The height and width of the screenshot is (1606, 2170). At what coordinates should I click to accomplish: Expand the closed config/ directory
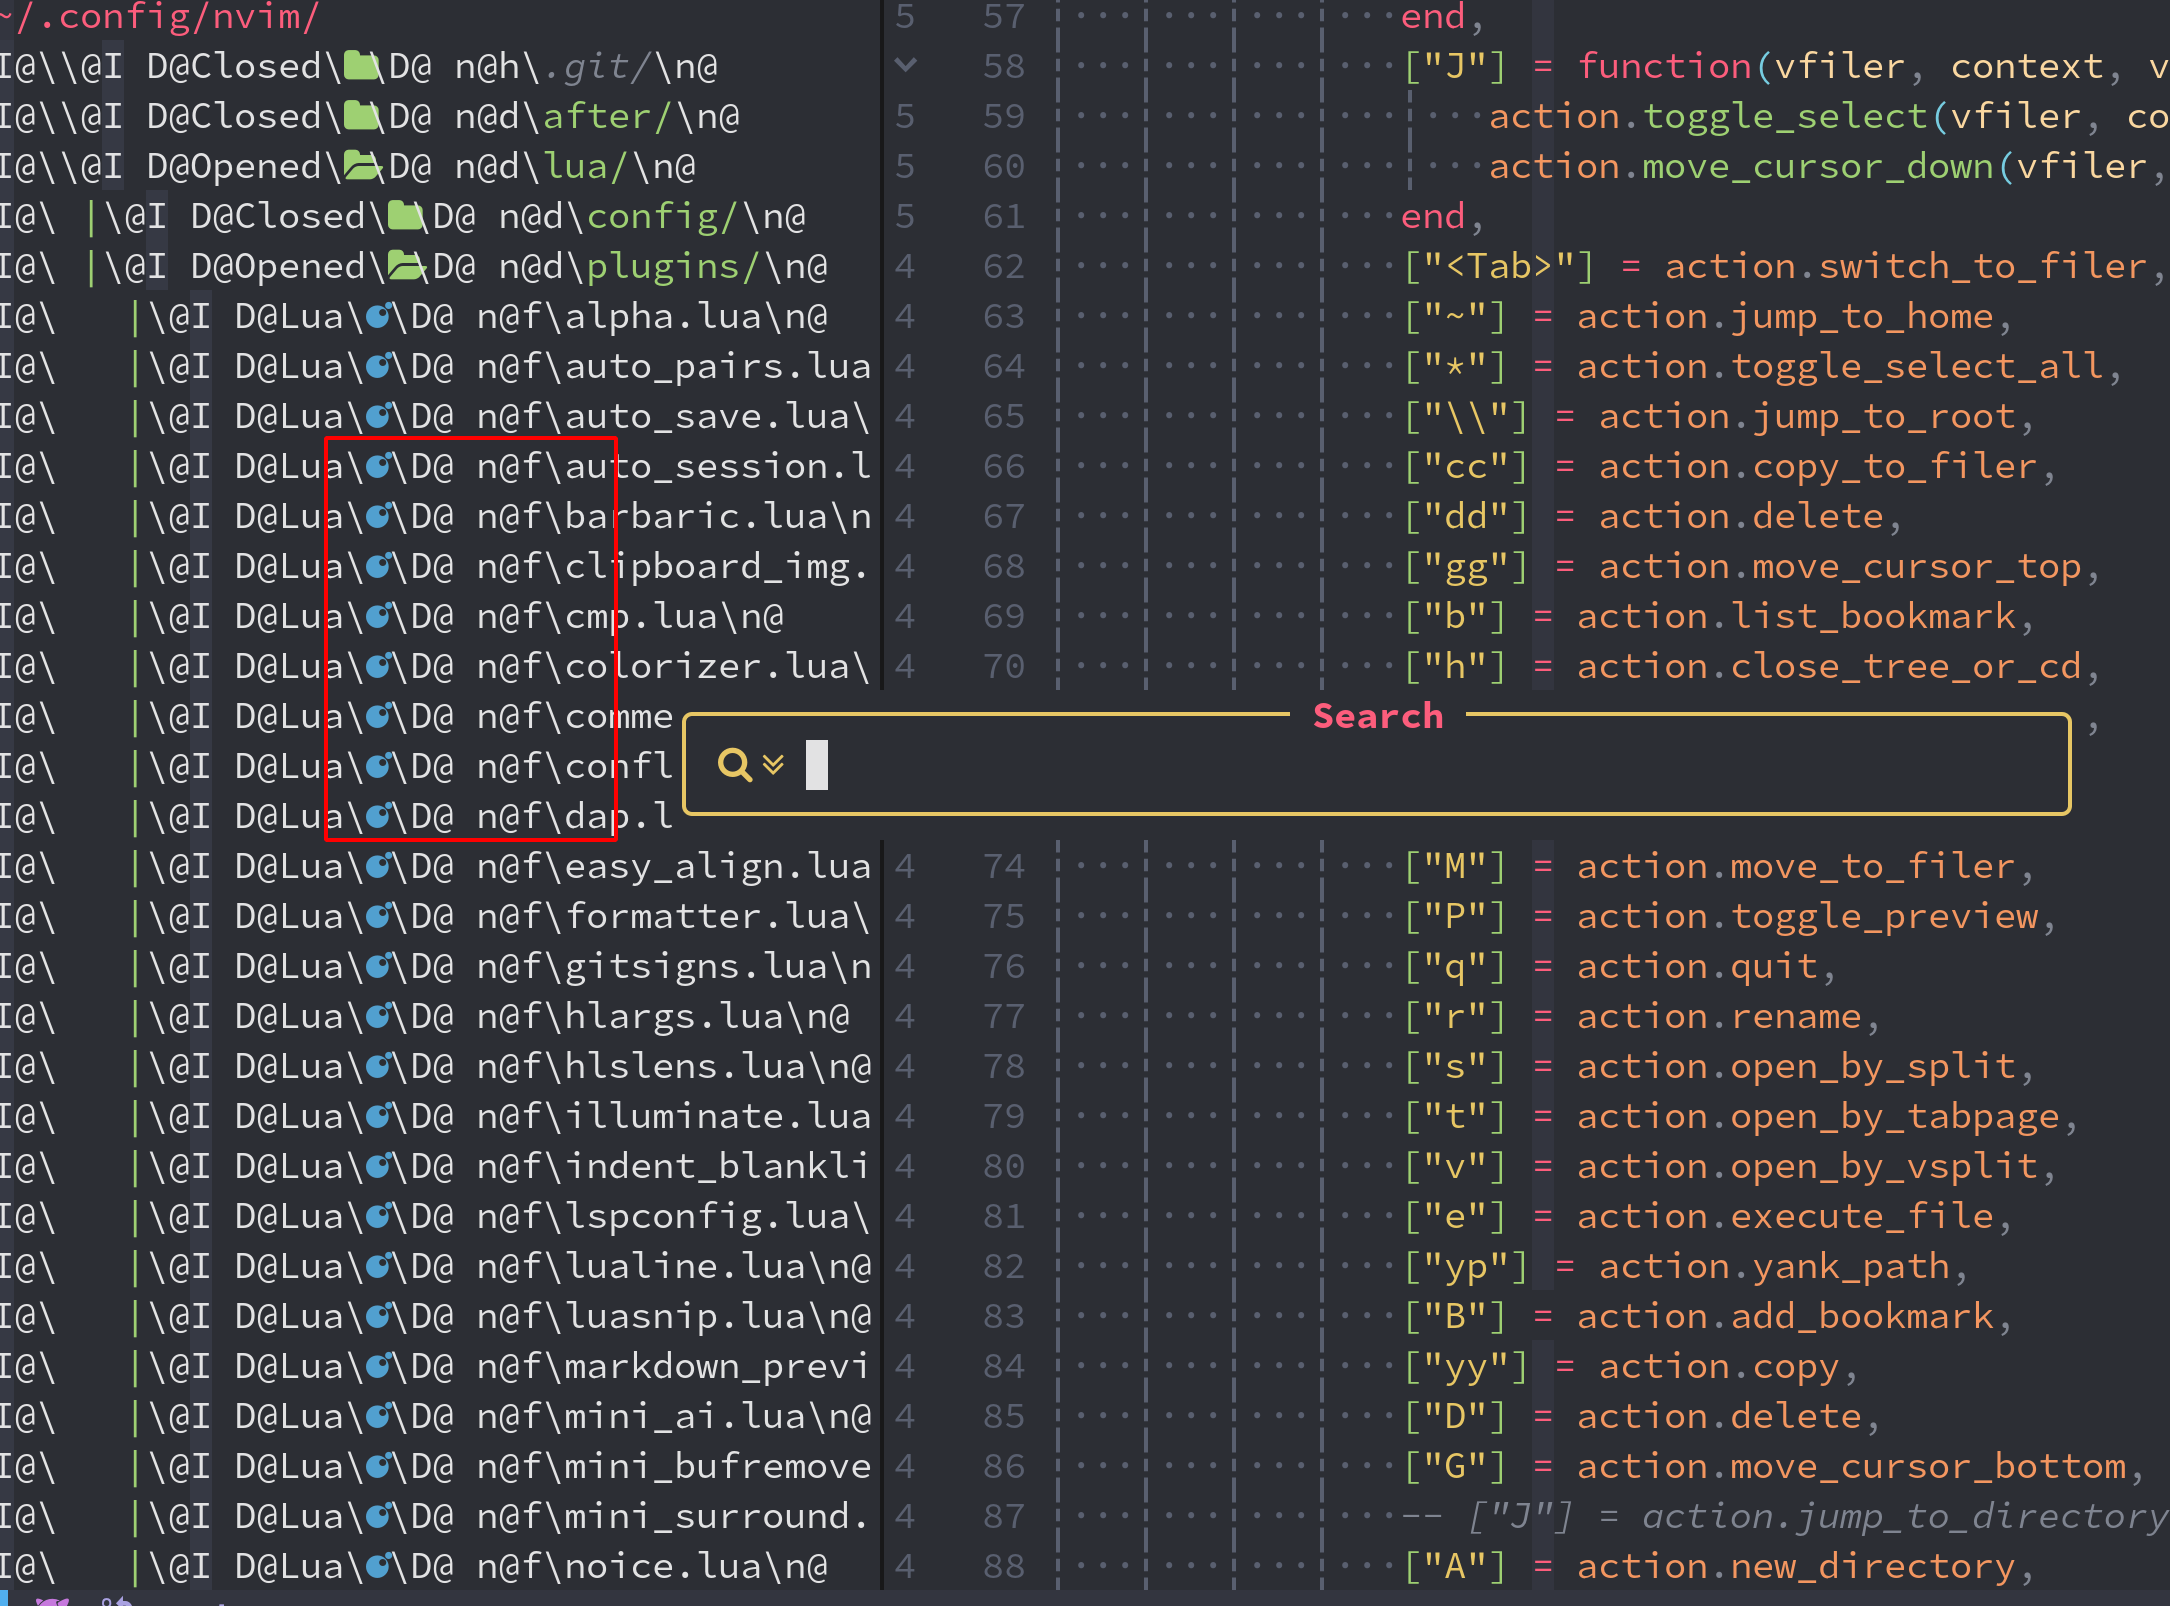405,215
